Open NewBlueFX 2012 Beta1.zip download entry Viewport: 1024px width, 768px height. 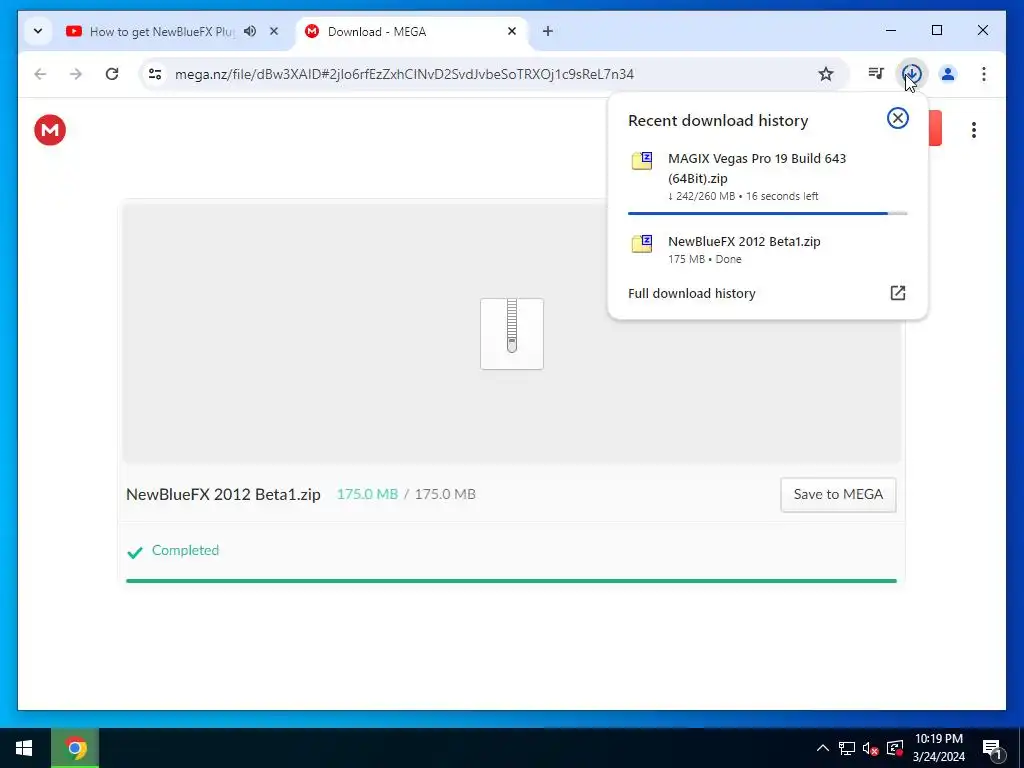767,249
